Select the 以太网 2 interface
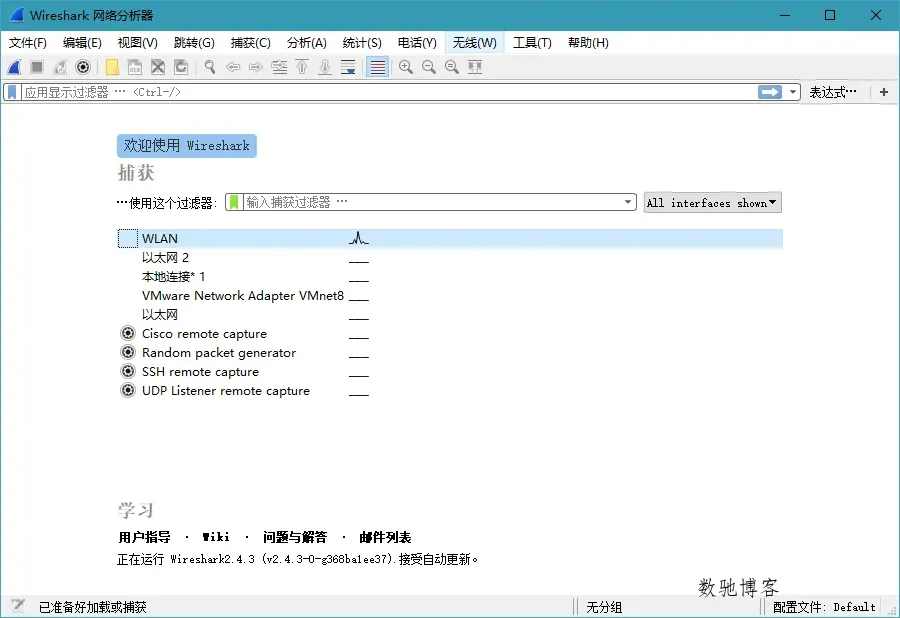The image size is (900, 618). pos(165,258)
